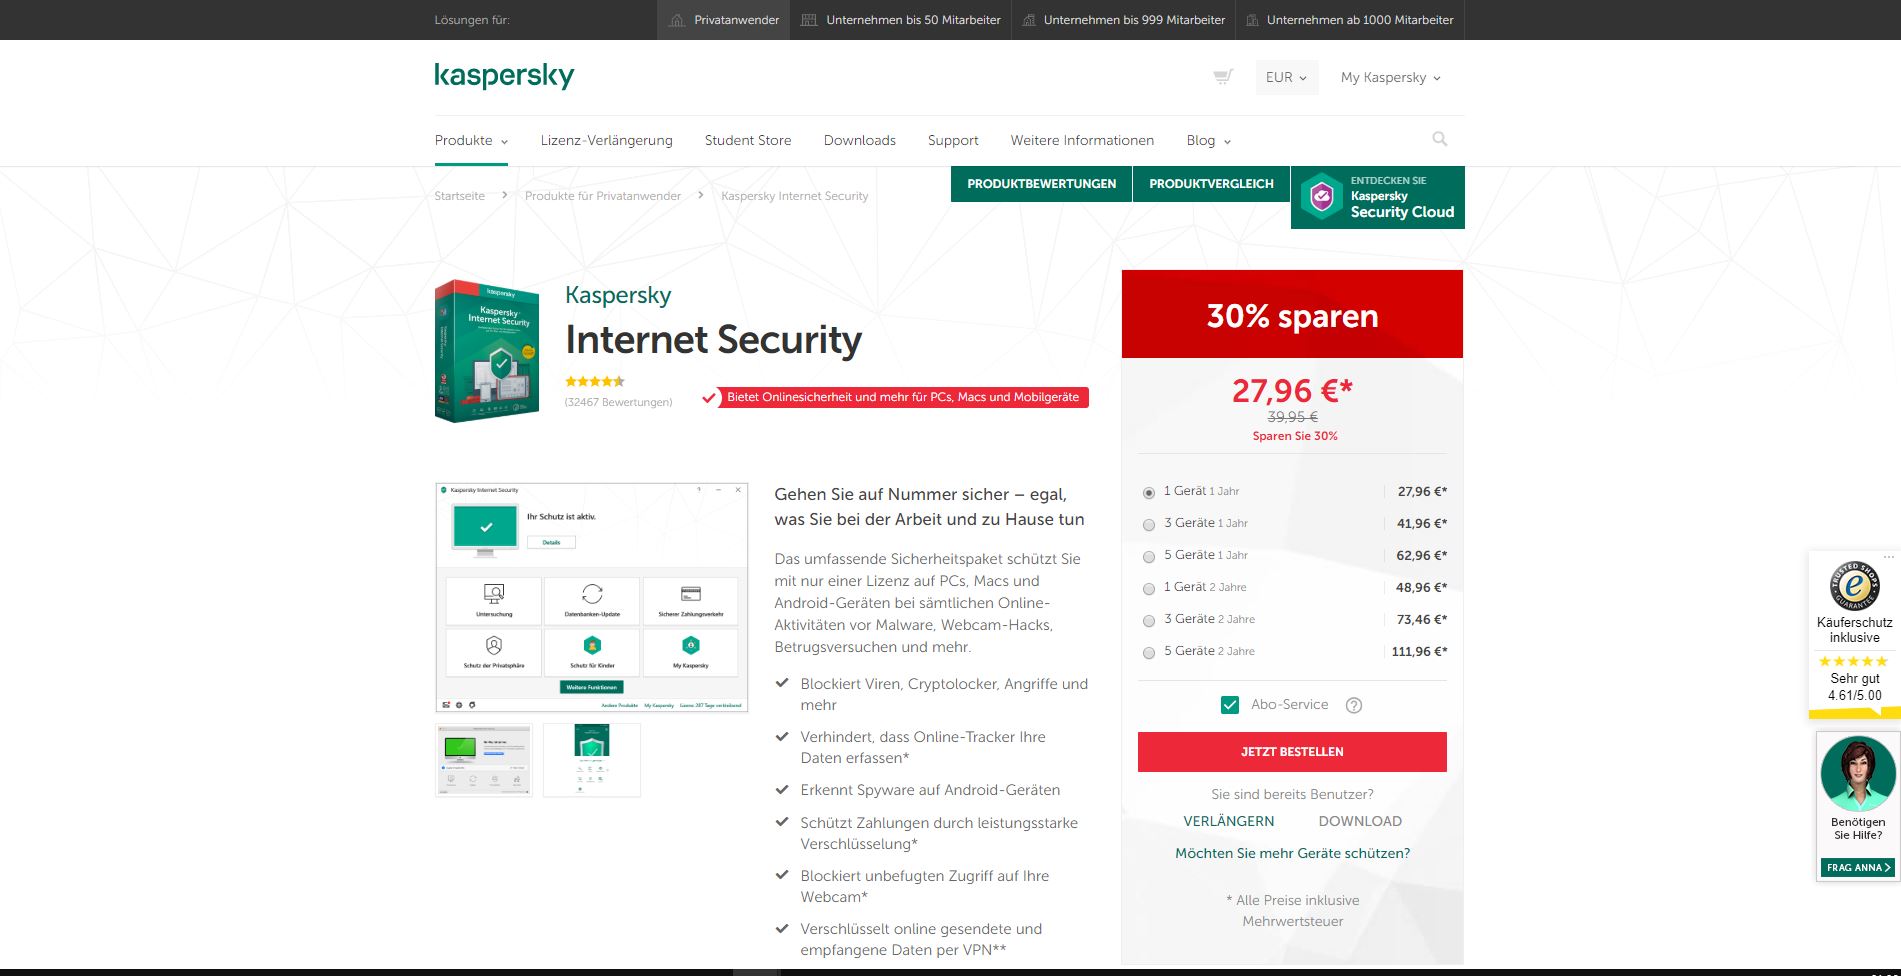Image resolution: width=1901 pixels, height=976 pixels.
Task: Click the PRODUKTVERGLEICH button
Action: pos(1211,184)
